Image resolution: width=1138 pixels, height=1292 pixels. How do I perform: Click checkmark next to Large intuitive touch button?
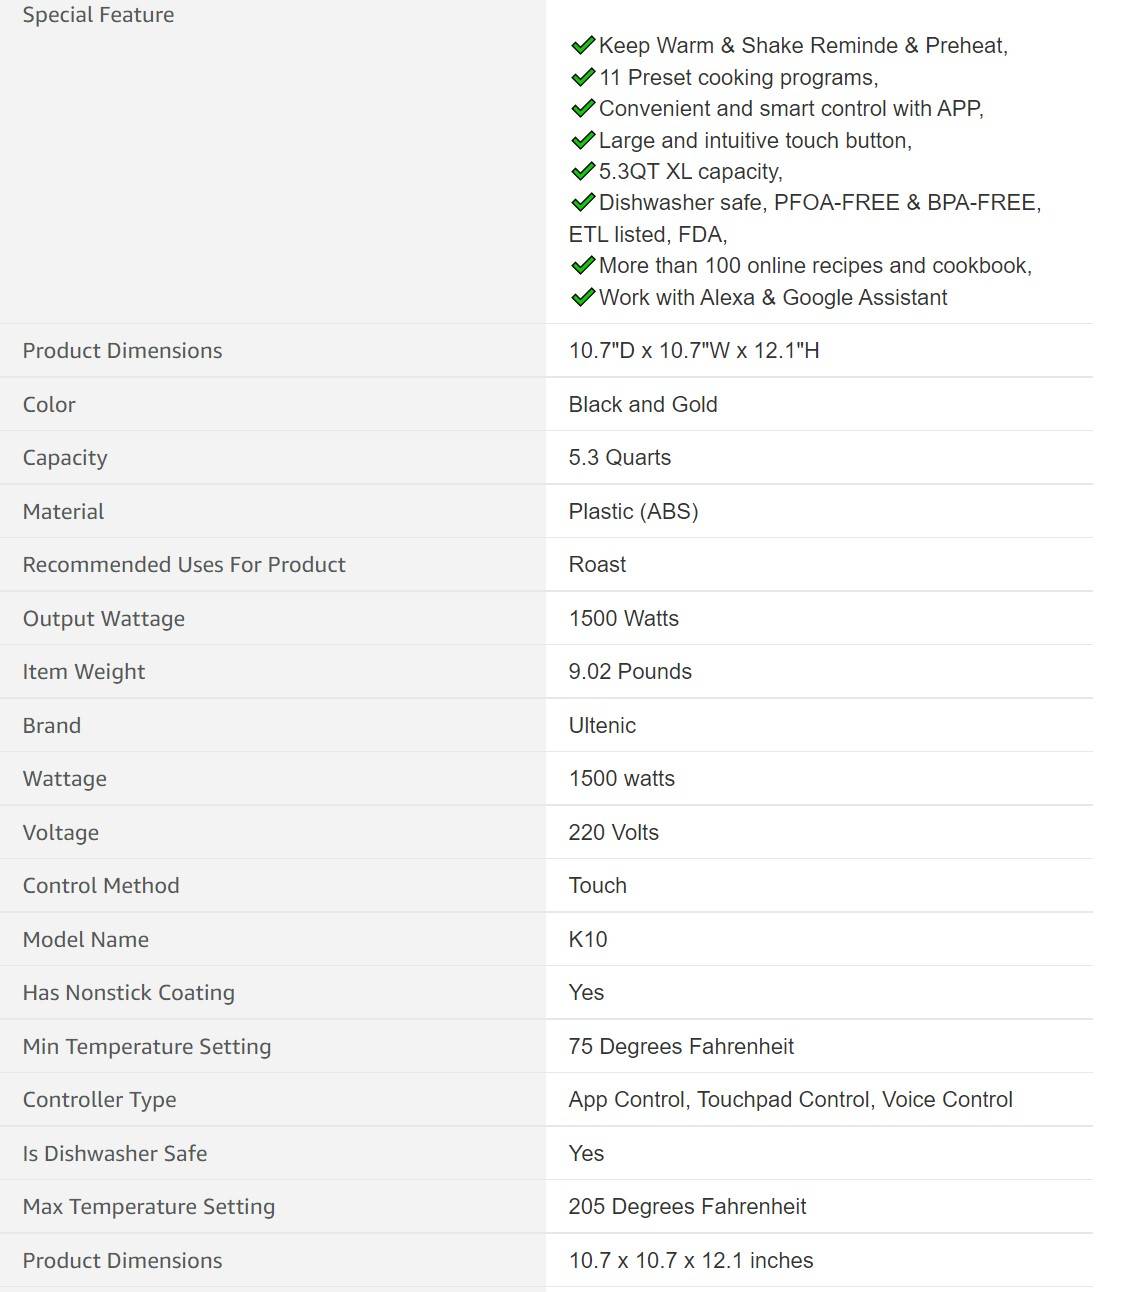583,140
